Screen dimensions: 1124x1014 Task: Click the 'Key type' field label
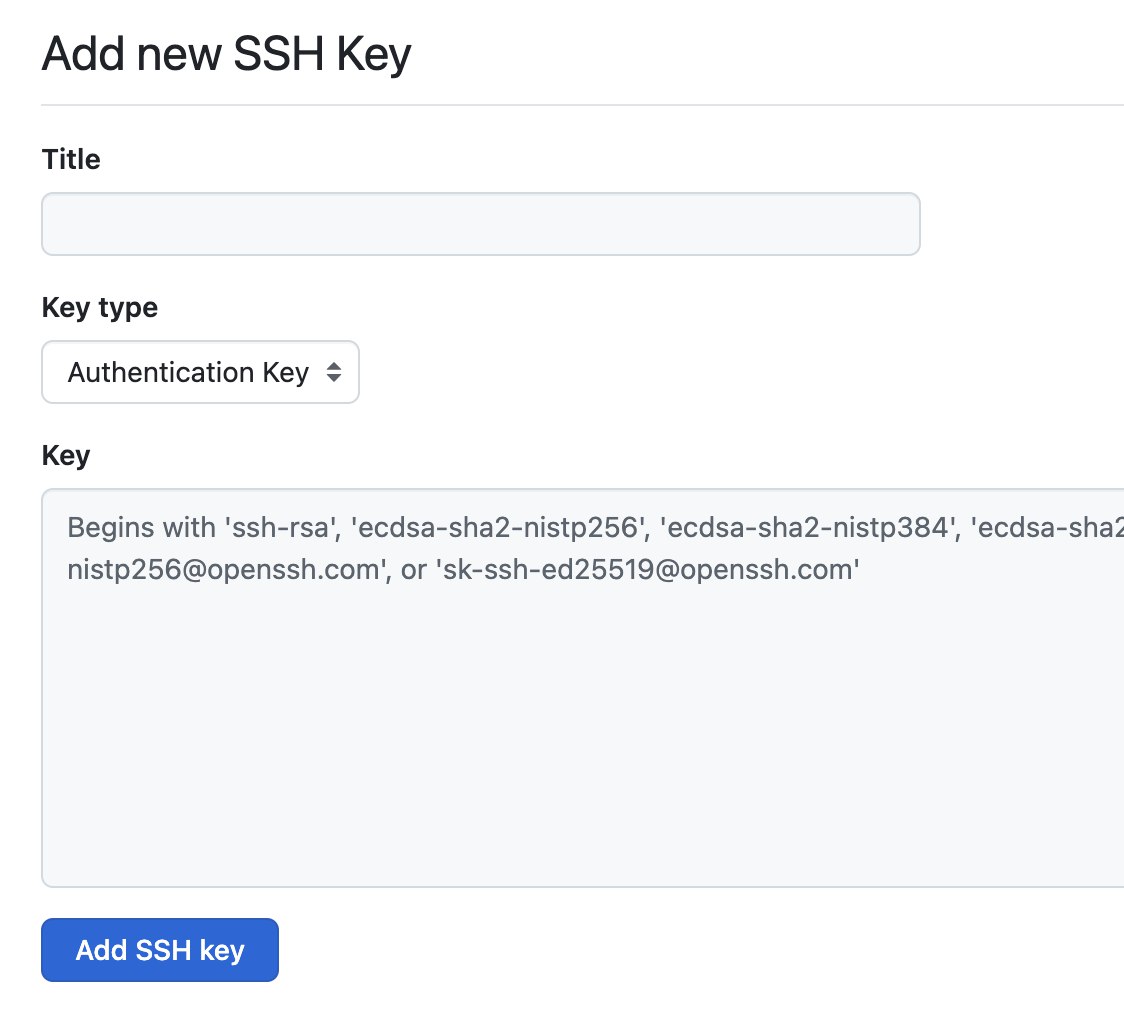99,307
